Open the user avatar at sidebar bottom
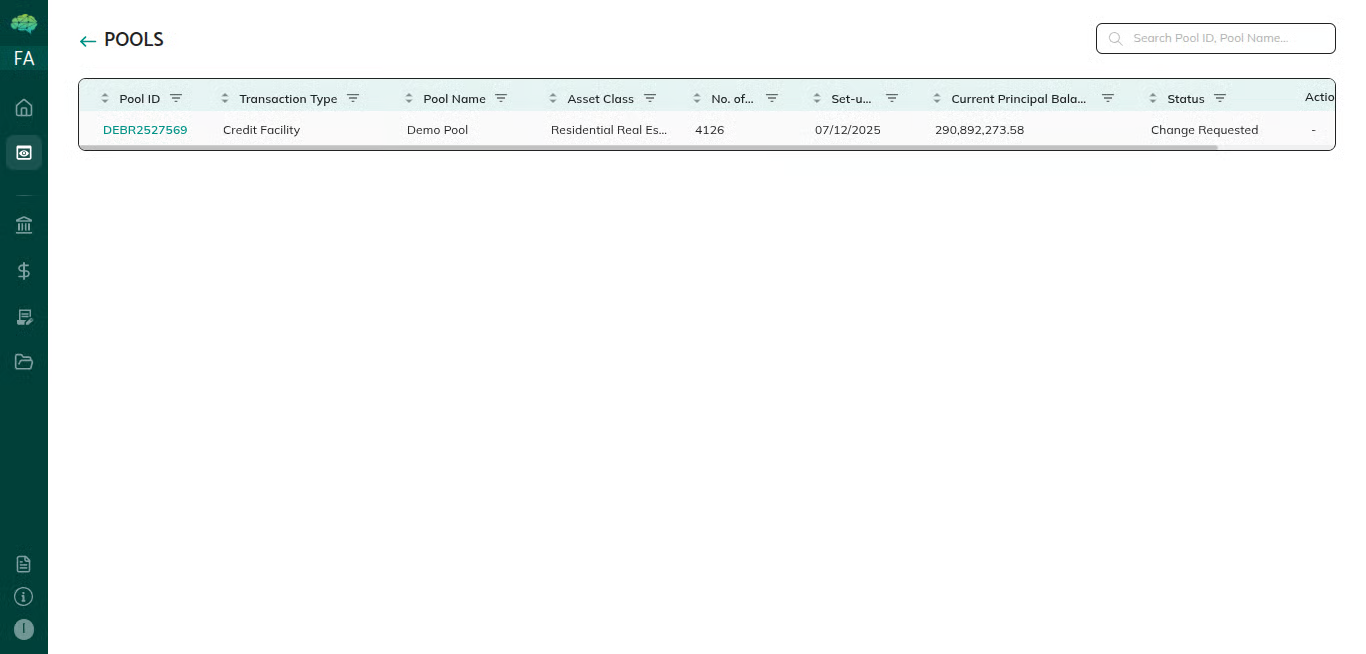Image resolution: width=1366 pixels, height=654 pixels. [x=24, y=629]
